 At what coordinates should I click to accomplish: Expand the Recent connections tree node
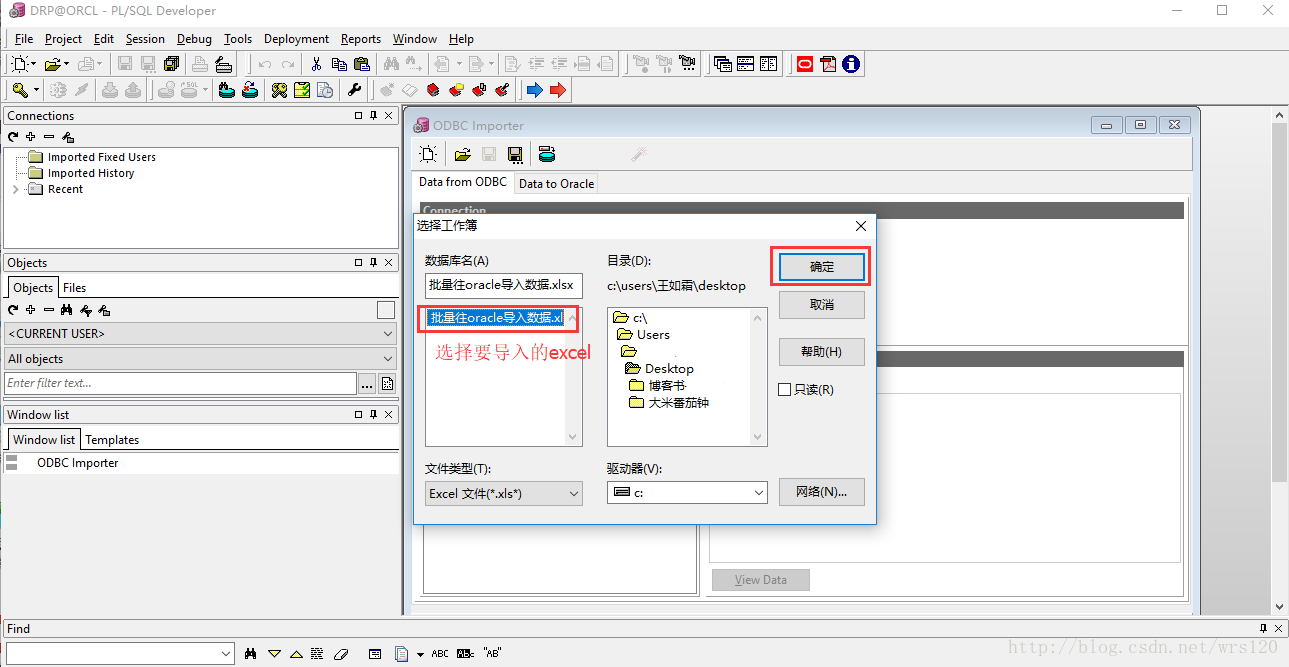(x=15, y=189)
